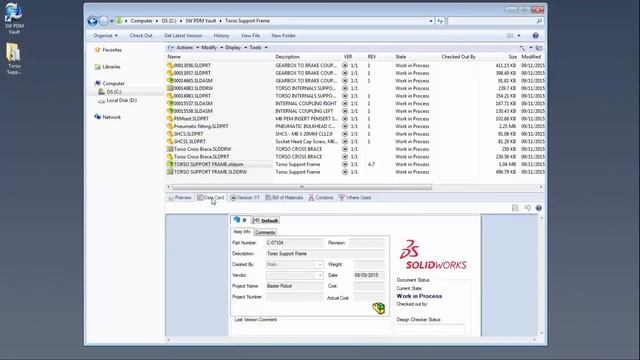Open the Comments tab in data card
Image resolution: width=640 pixels, height=360 pixels.
(265, 232)
